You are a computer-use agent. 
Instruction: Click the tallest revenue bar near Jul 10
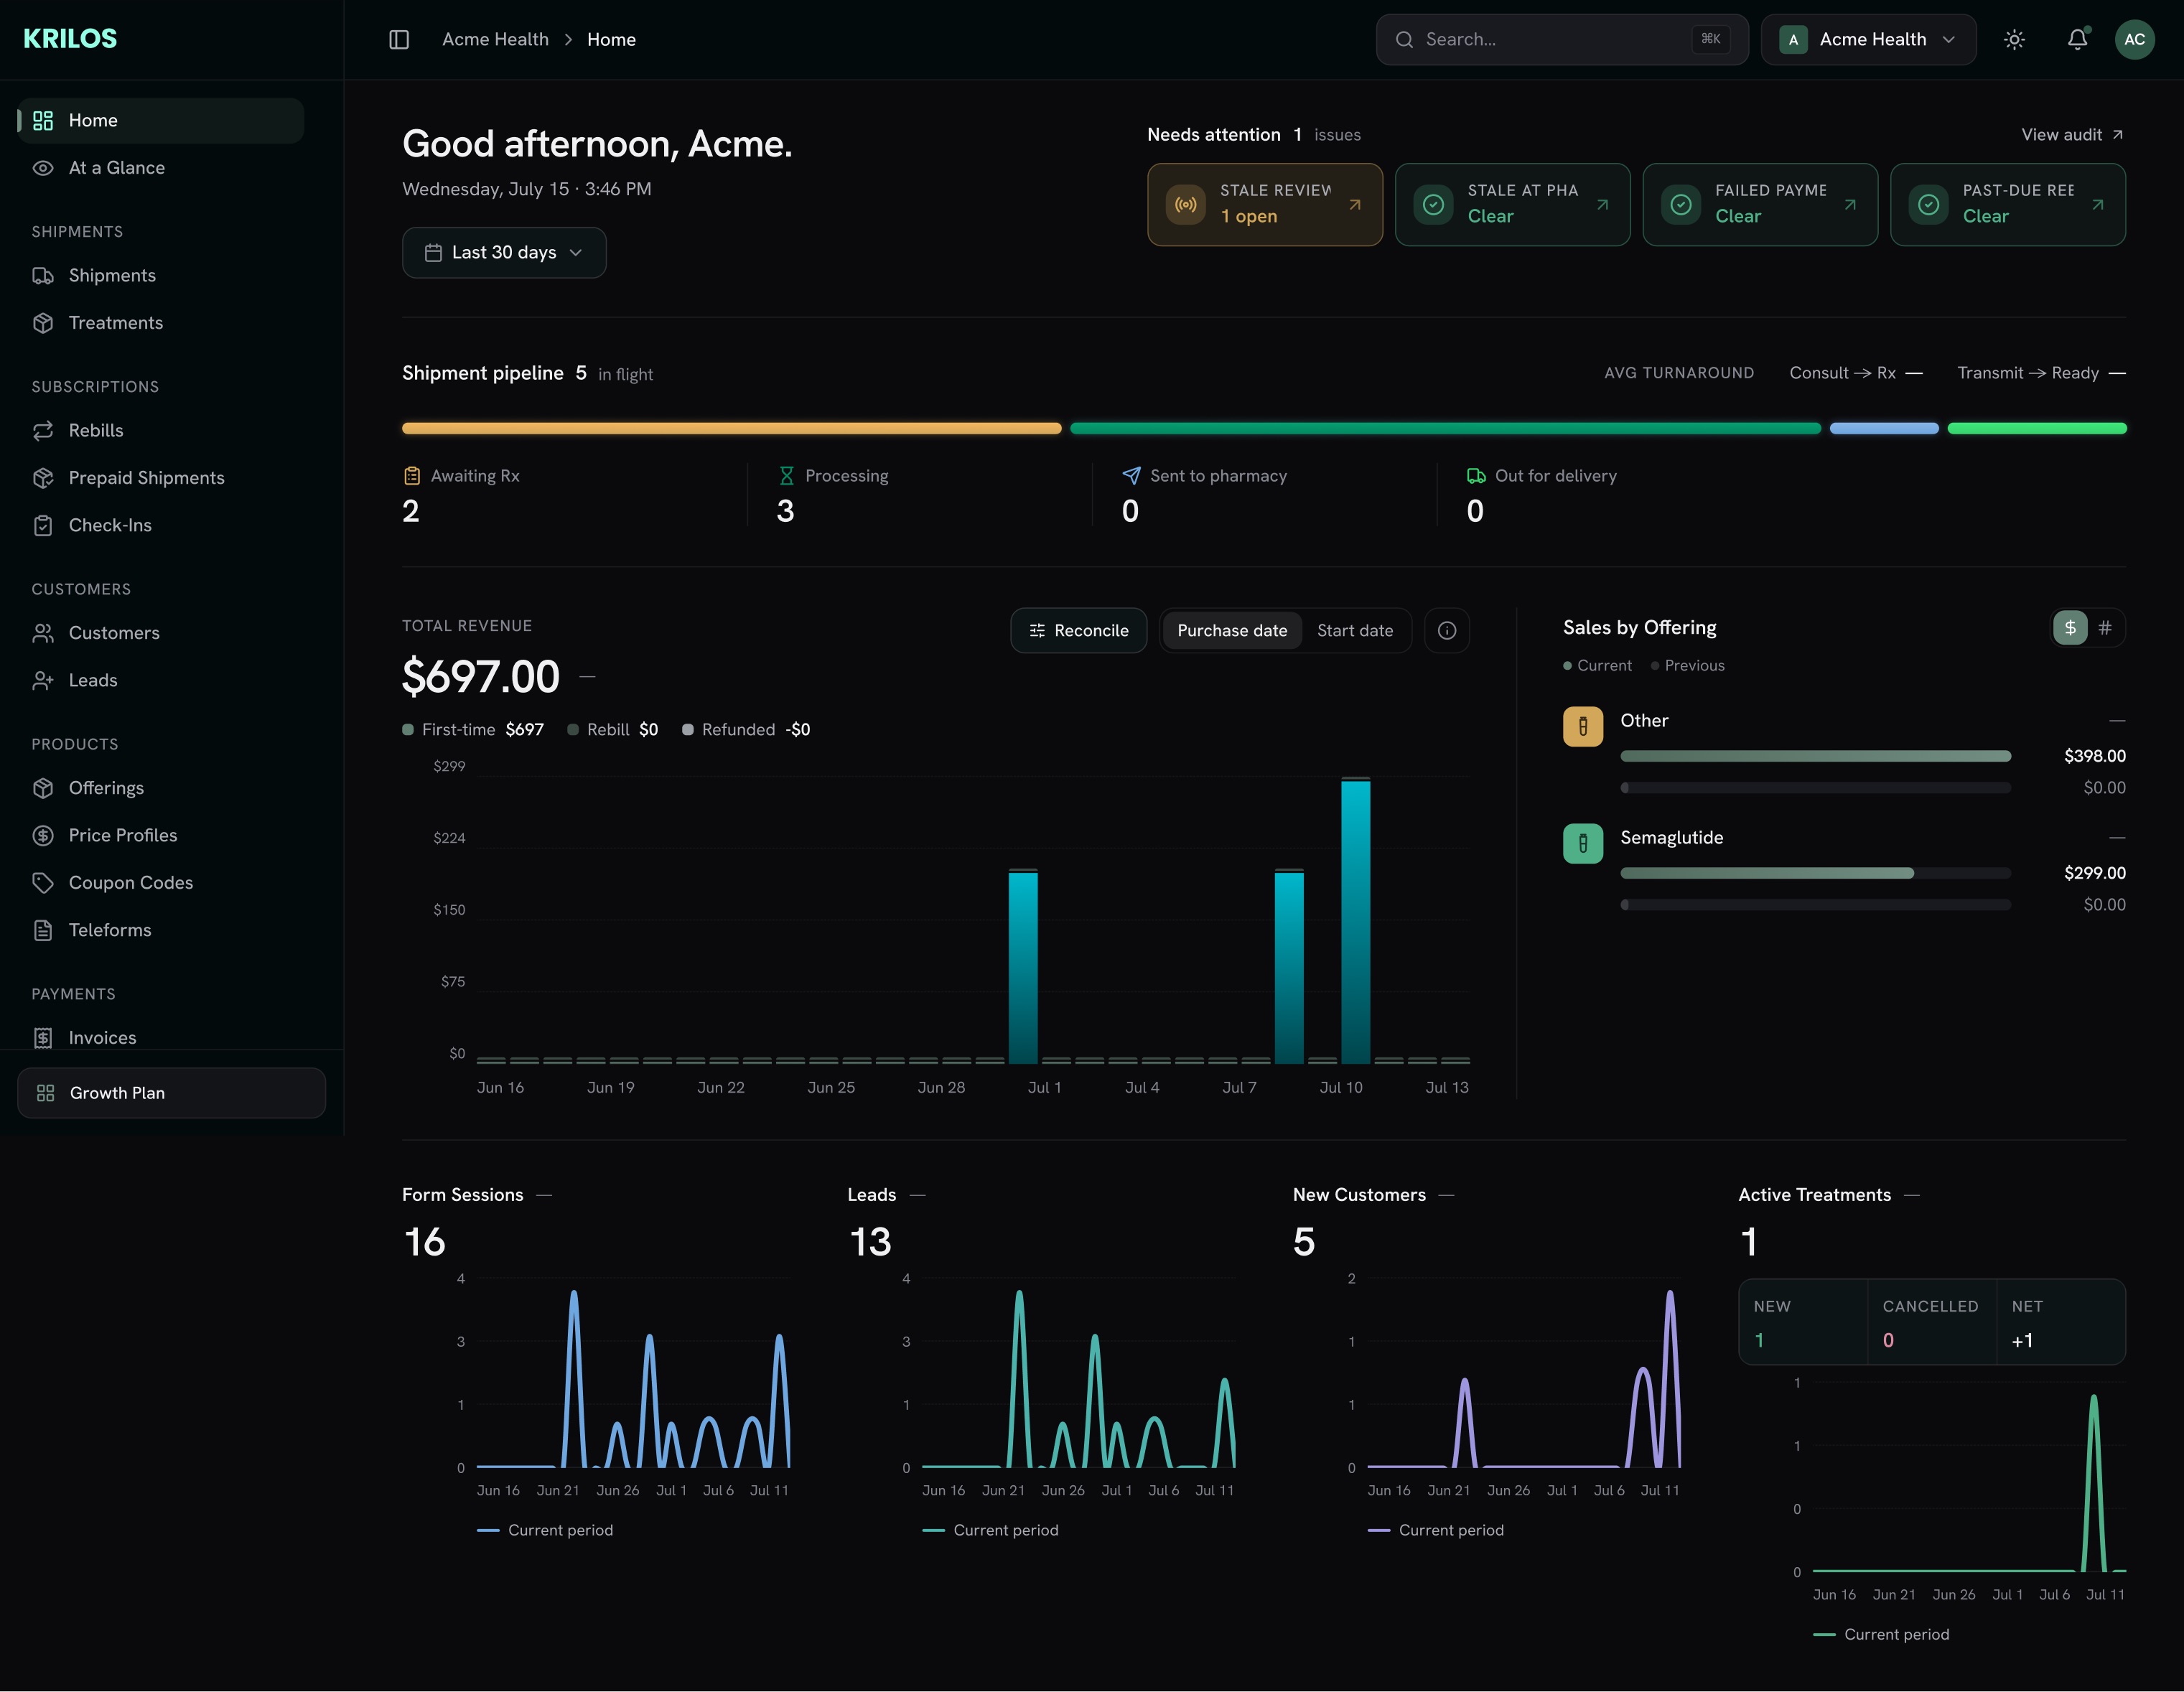pyautogui.click(x=1356, y=920)
